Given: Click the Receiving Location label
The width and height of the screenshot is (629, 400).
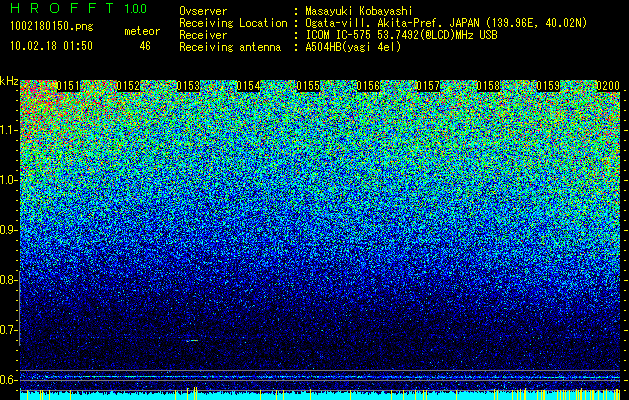Looking at the screenshot, I should pos(233,23).
